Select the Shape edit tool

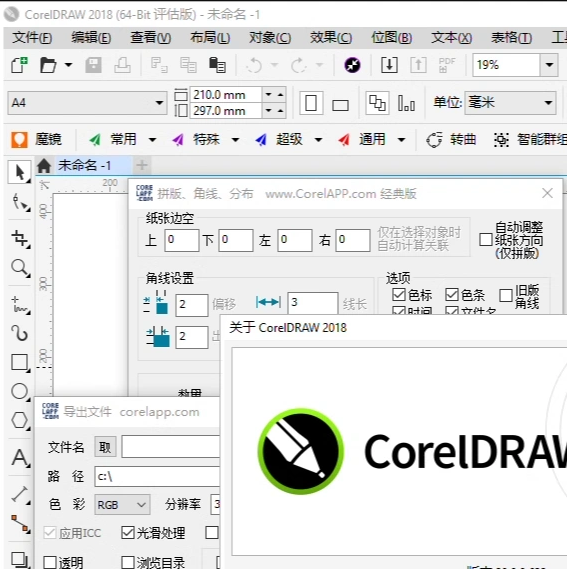pos(20,202)
